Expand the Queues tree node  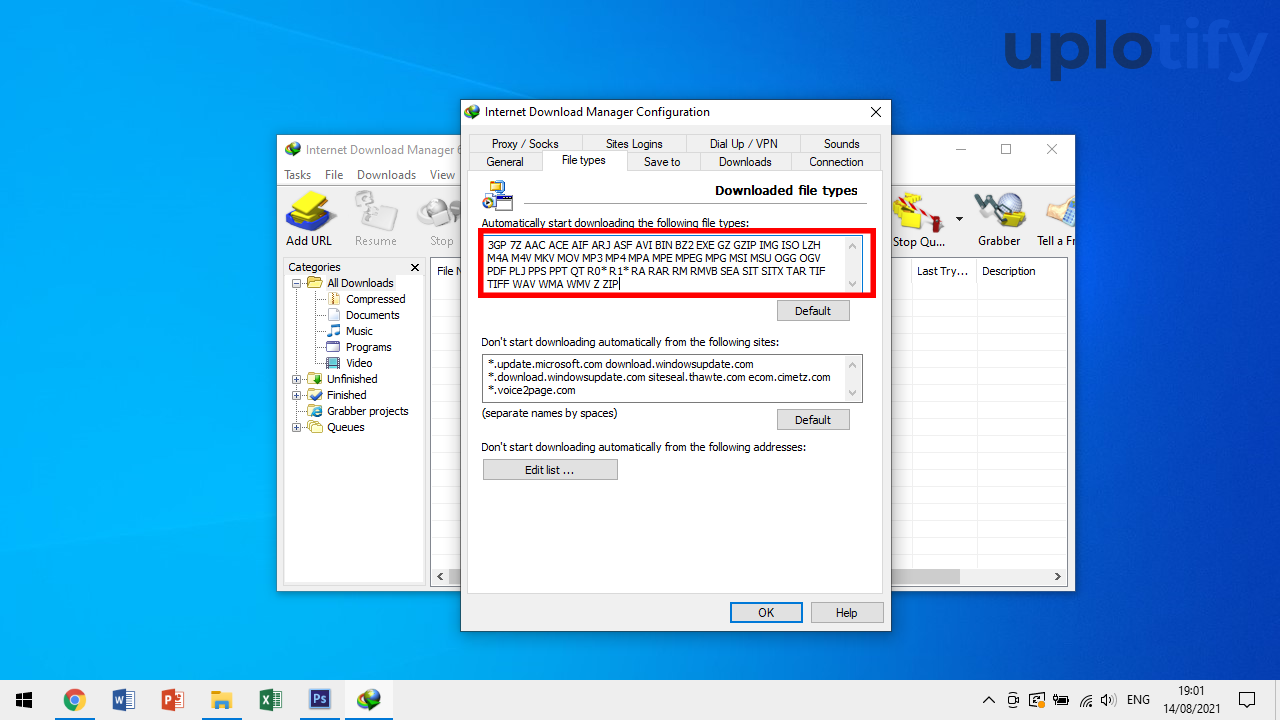pos(297,427)
